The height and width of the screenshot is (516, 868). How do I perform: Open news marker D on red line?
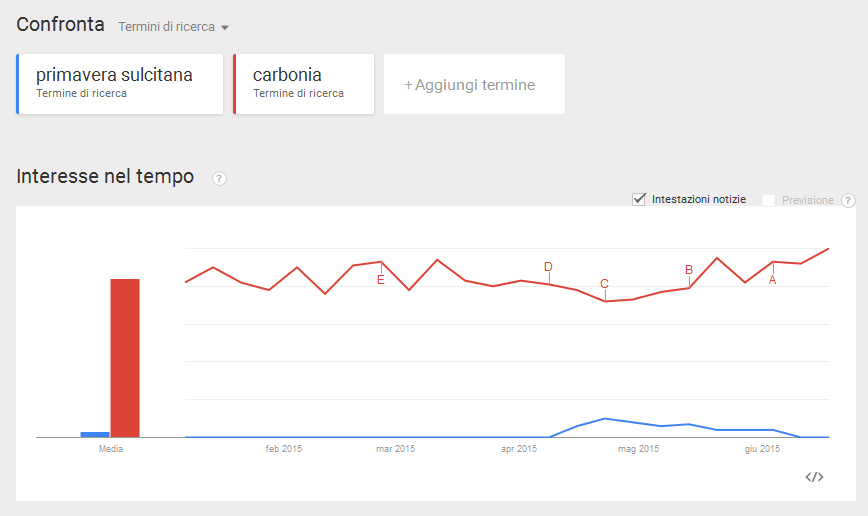click(x=548, y=266)
